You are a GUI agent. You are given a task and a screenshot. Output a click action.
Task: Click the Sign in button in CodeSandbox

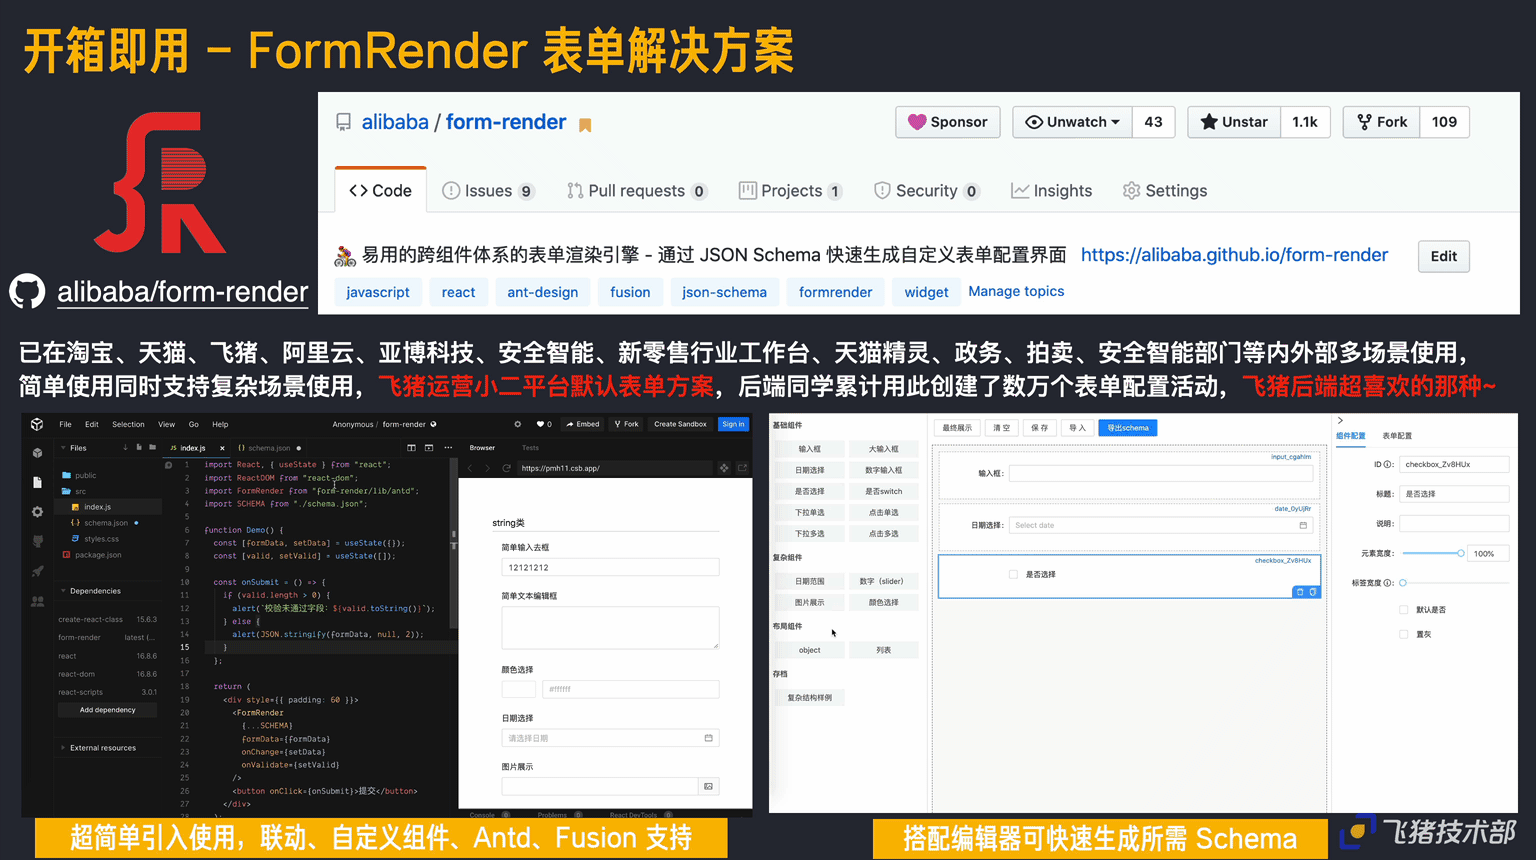point(733,424)
